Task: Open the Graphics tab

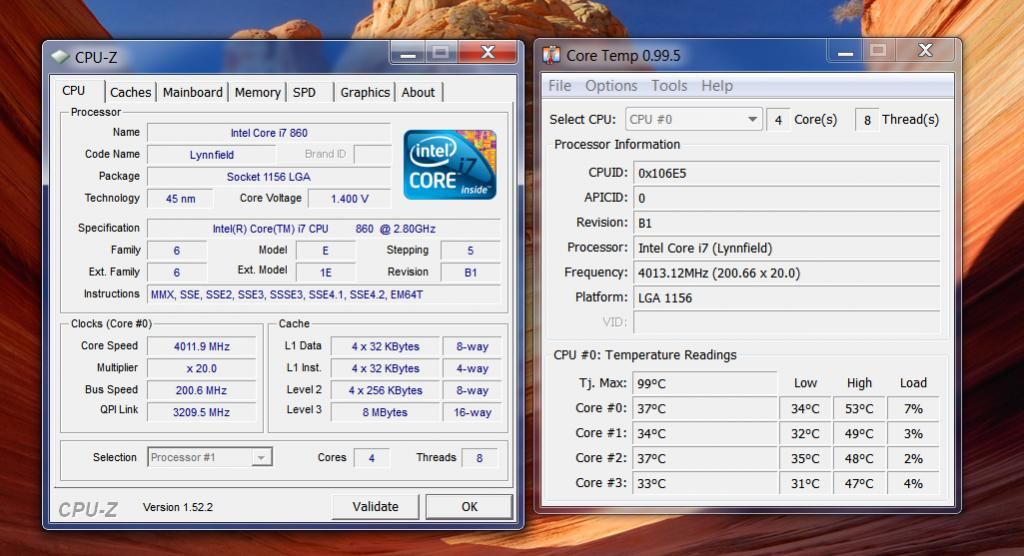Action: pos(365,92)
